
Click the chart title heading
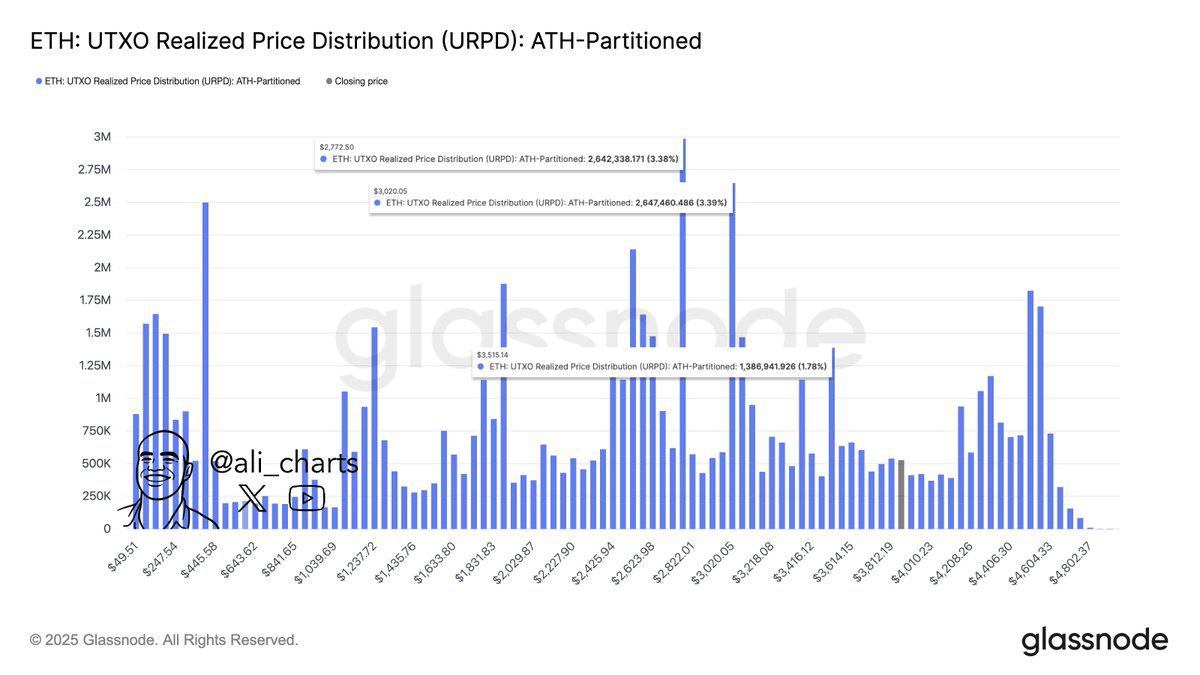(366, 41)
